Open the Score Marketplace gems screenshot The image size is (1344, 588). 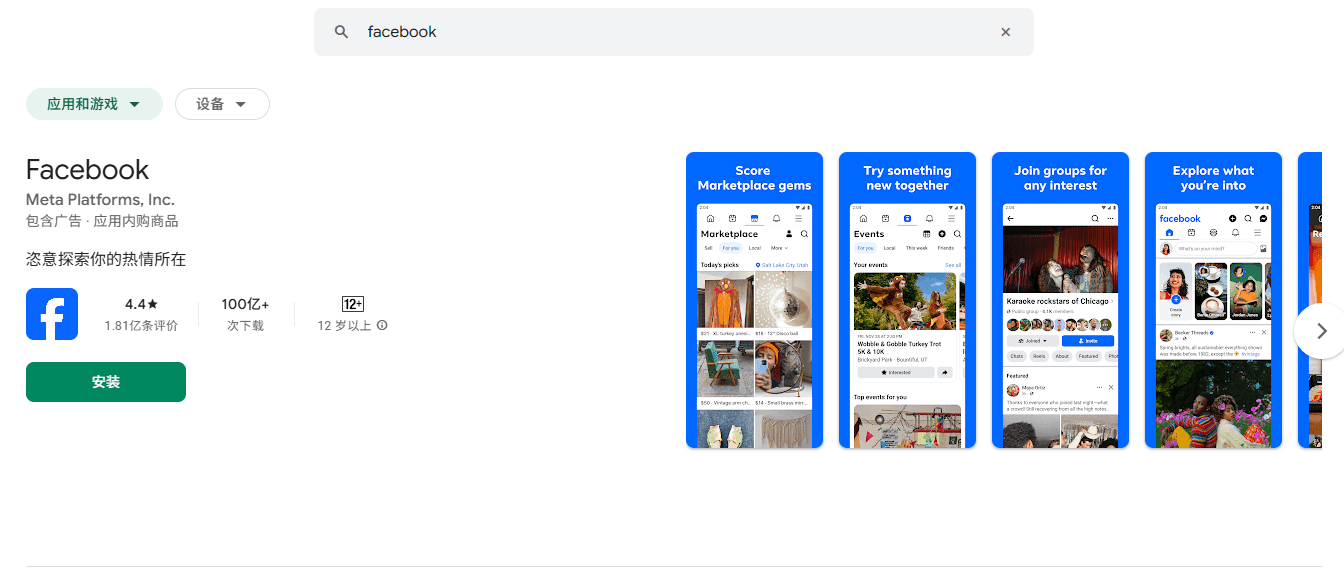coord(754,298)
